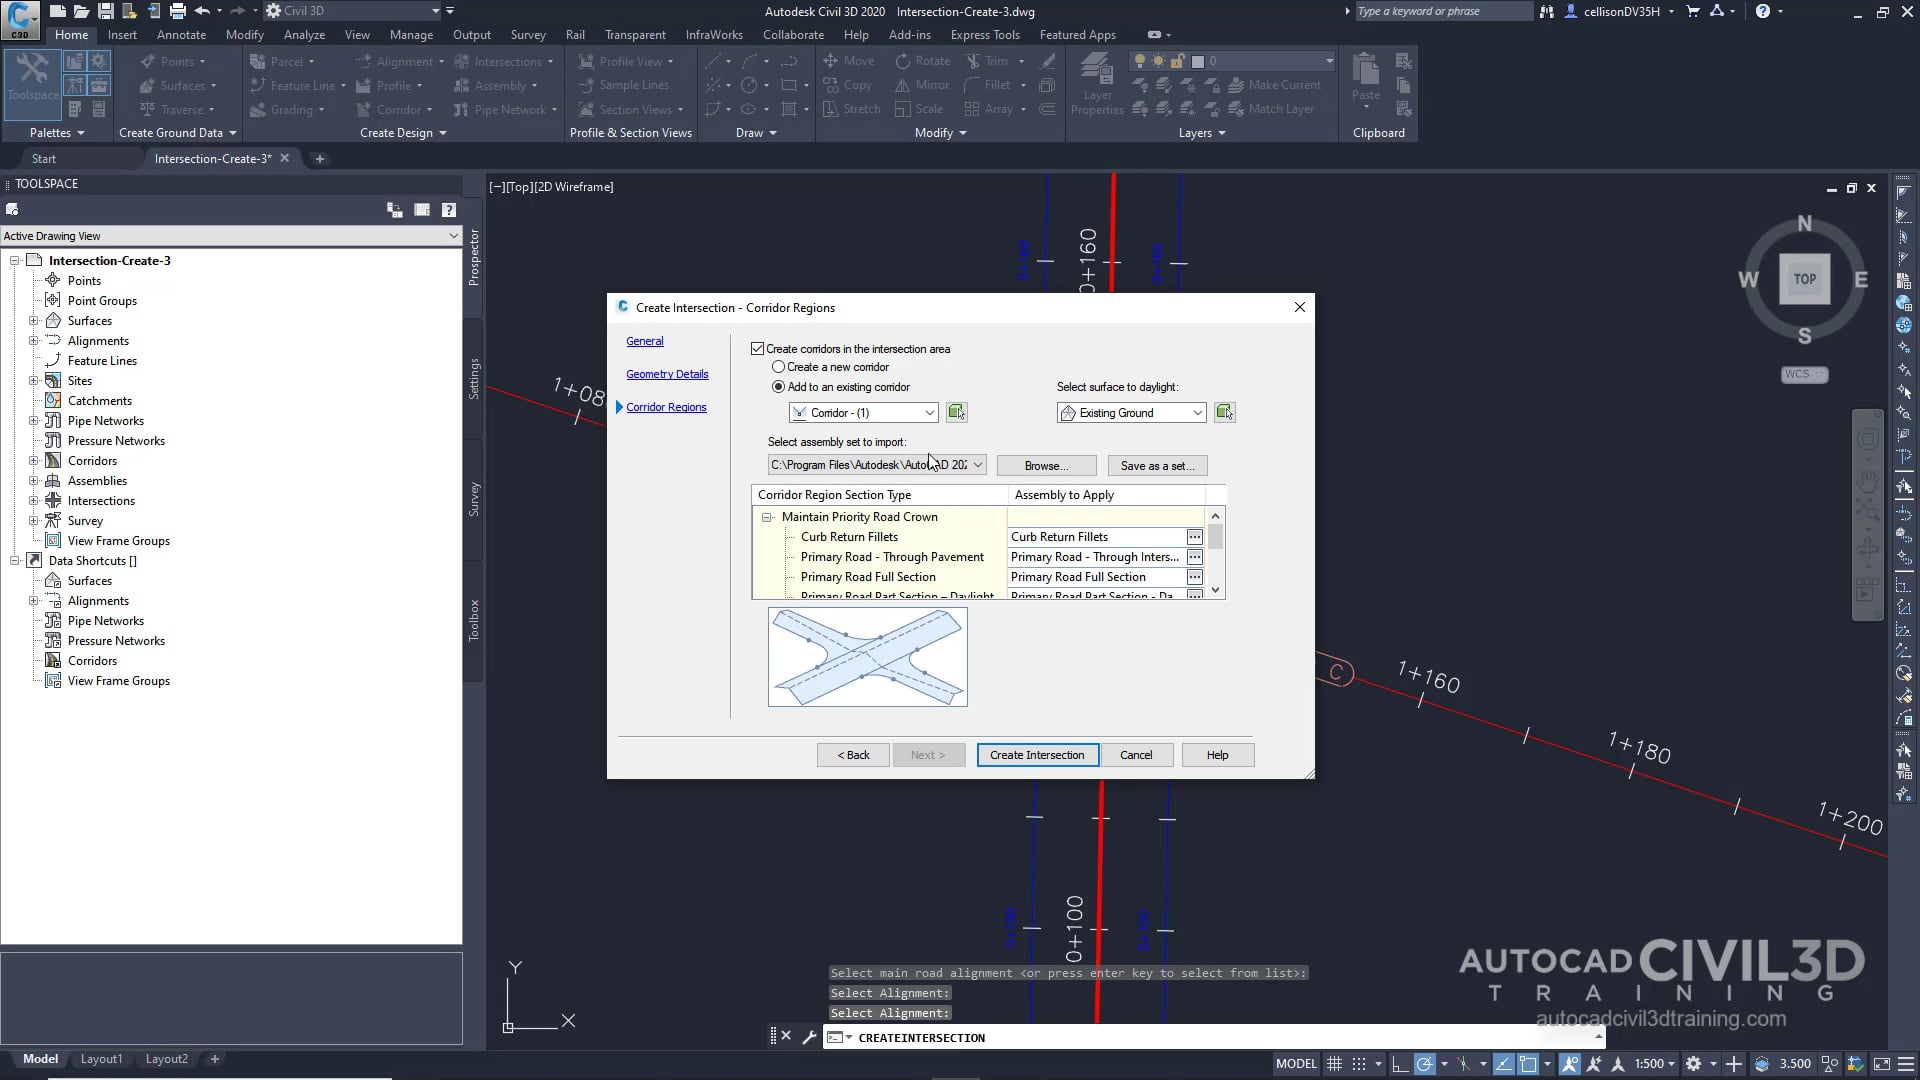Open the Toolspace palette

[31, 85]
